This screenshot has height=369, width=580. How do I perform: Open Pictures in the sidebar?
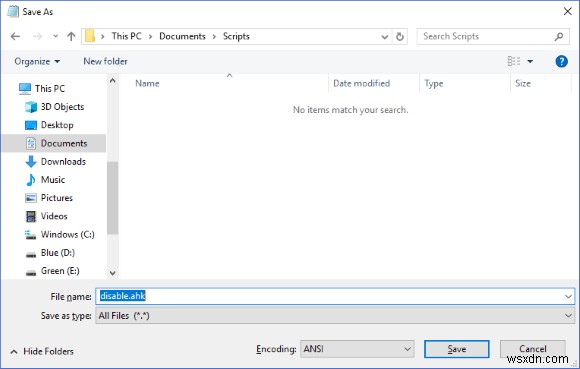coord(57,198)
